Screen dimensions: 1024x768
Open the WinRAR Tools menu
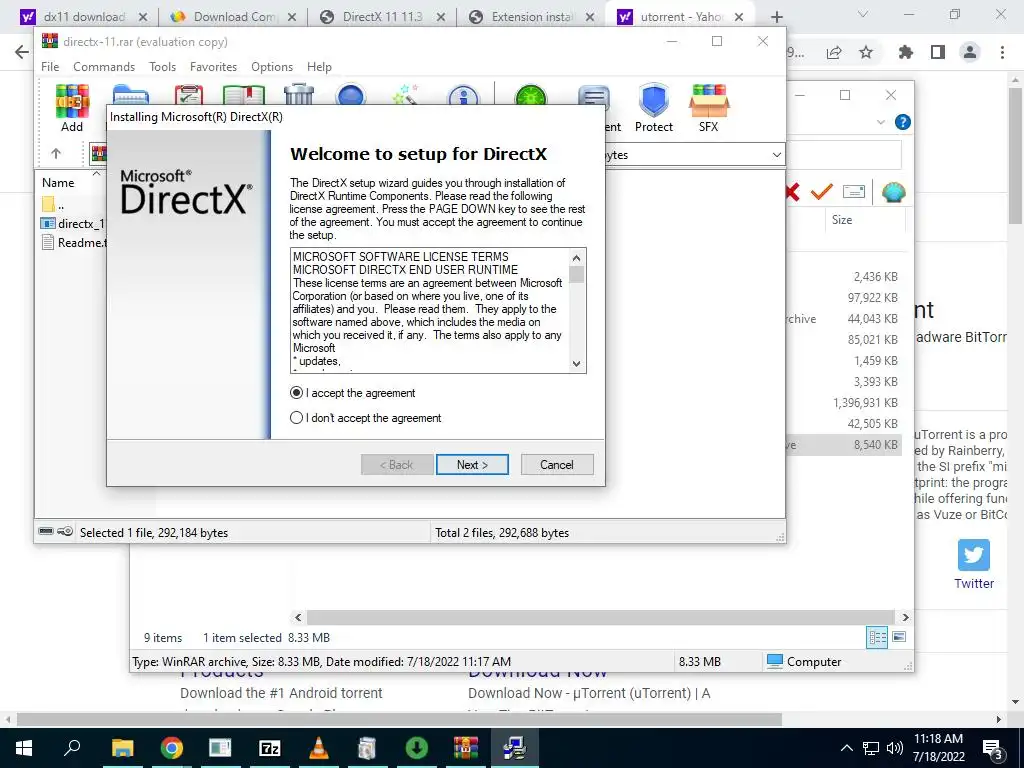[162, 67]
